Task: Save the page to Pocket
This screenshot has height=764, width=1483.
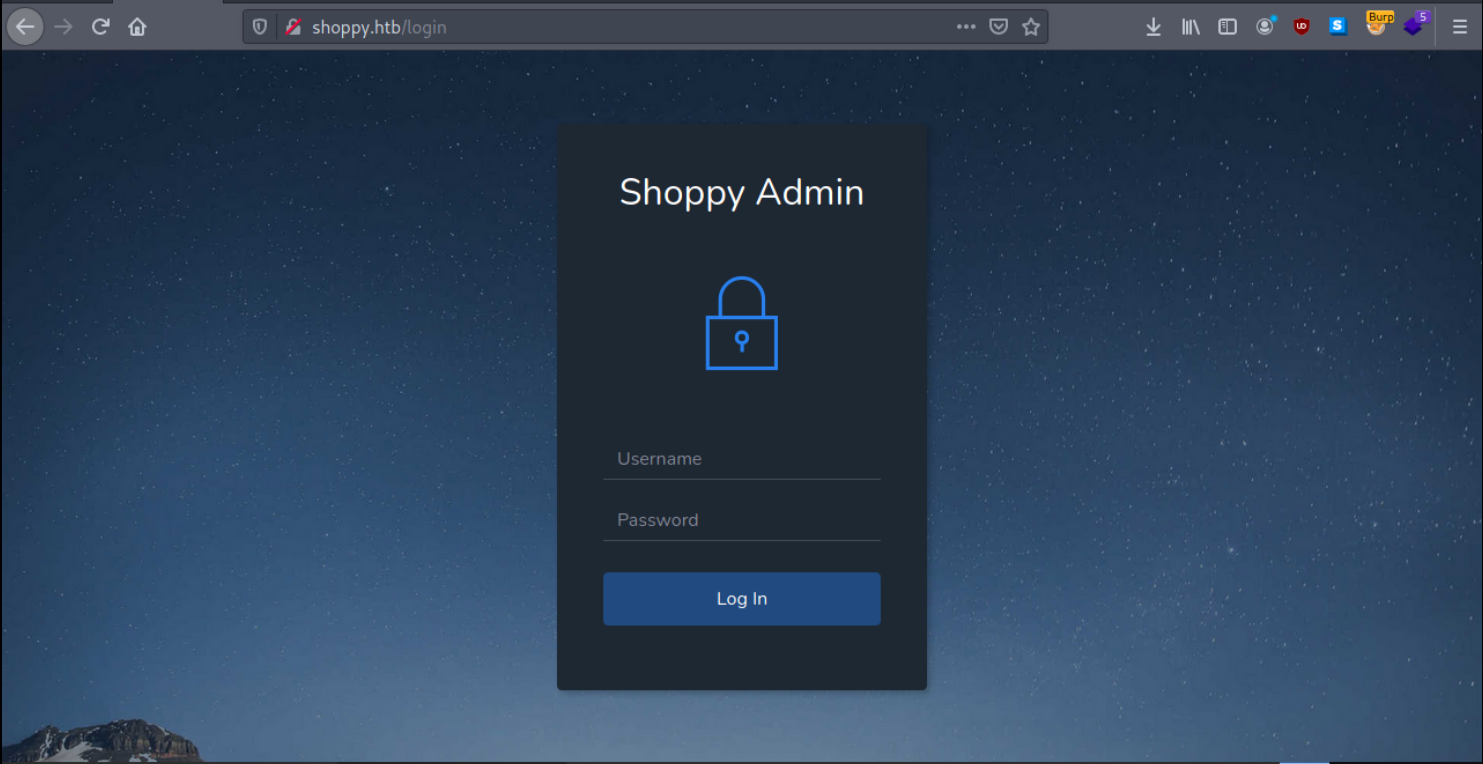Action: tap(998, 27)
